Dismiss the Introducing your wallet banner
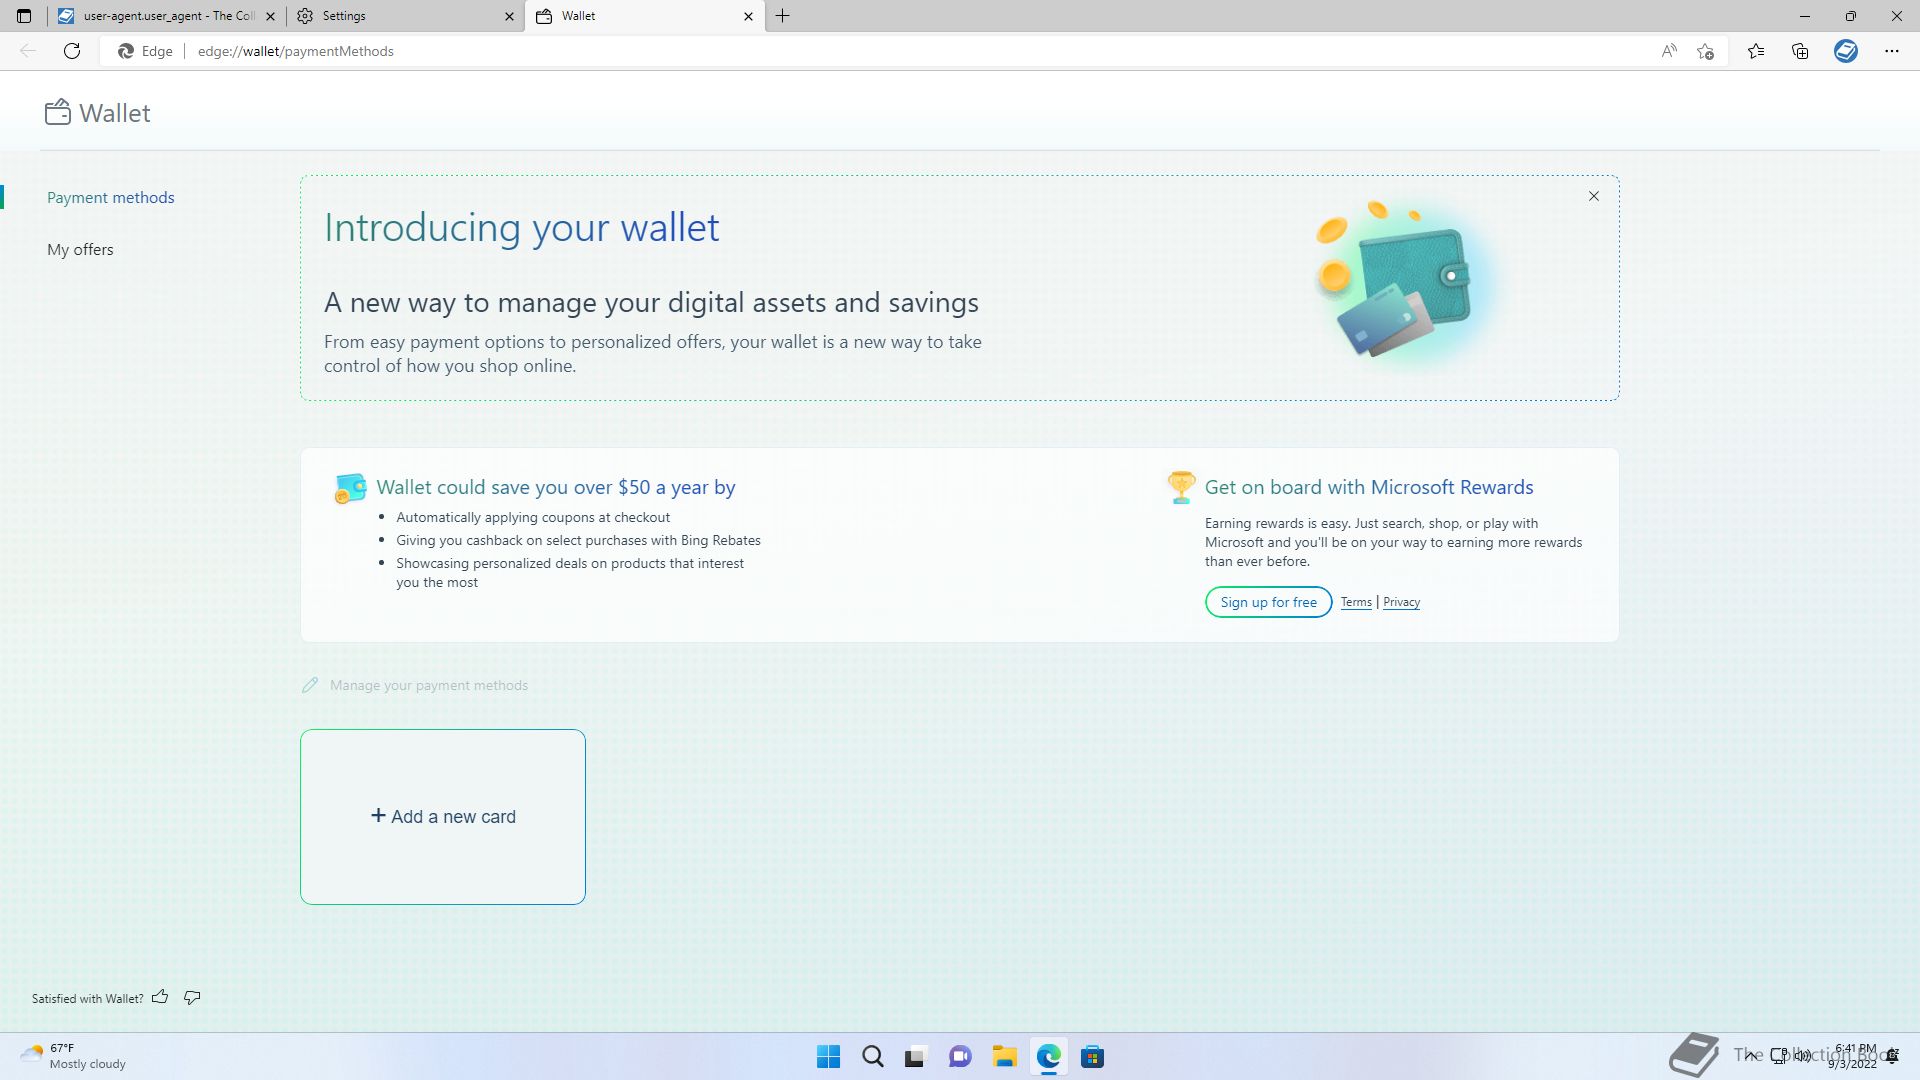The image size is (1920, 1080). point(1594,196)
